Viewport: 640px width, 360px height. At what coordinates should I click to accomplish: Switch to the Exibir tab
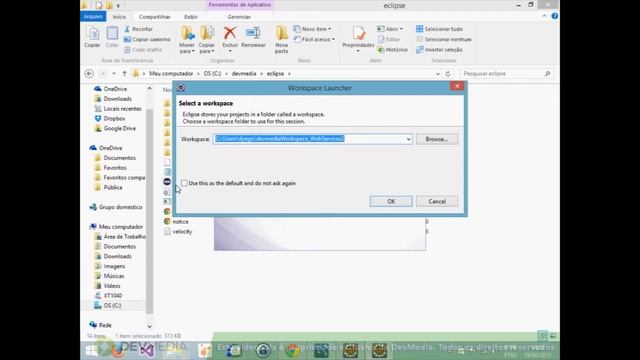[x=191, y=17]
